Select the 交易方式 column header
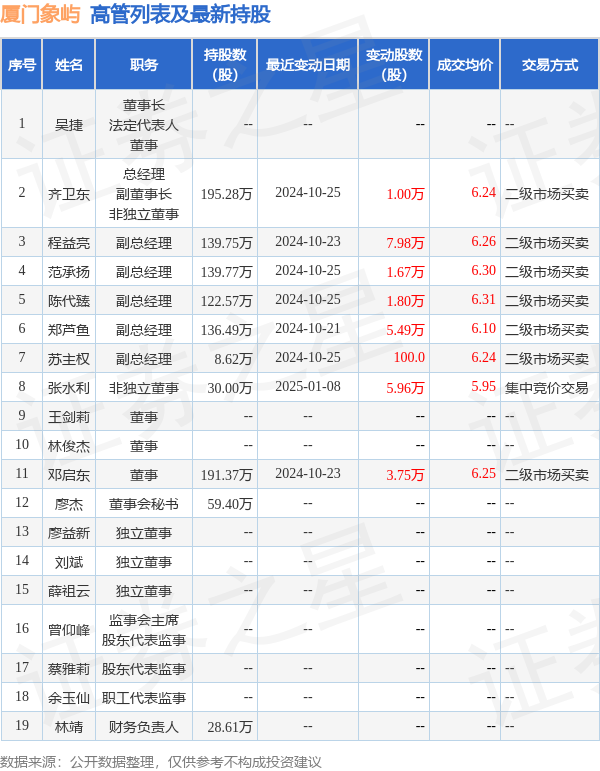600x771 pixels. pos(550,65)
